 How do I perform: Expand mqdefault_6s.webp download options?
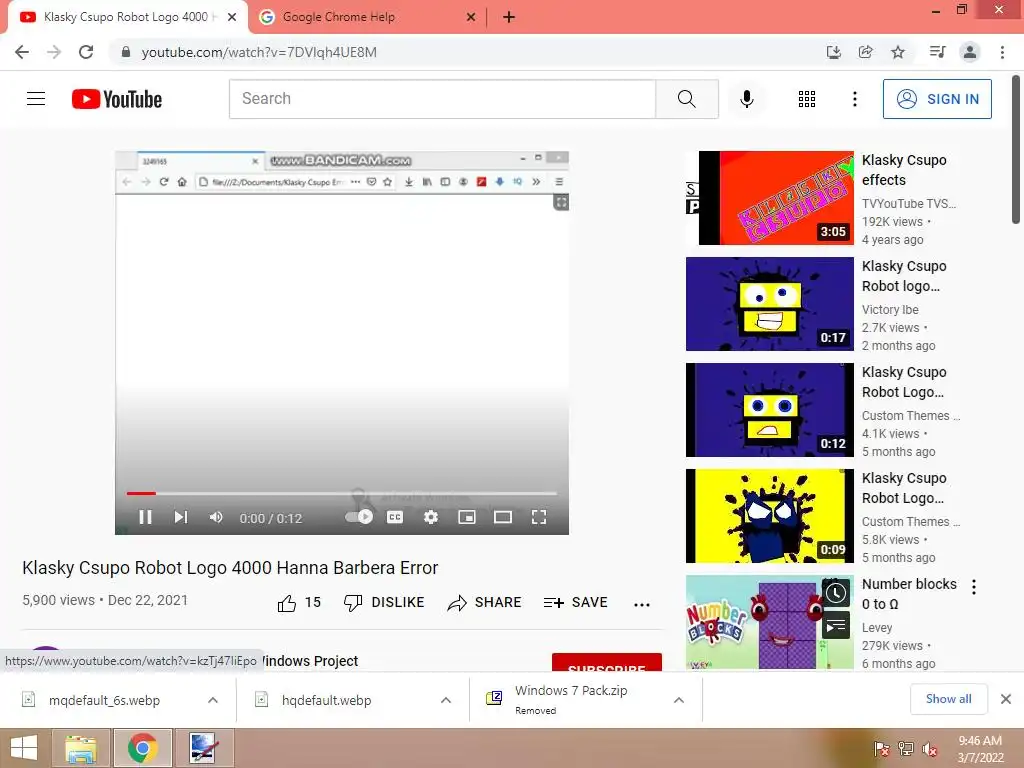click(x=213, y=700)
